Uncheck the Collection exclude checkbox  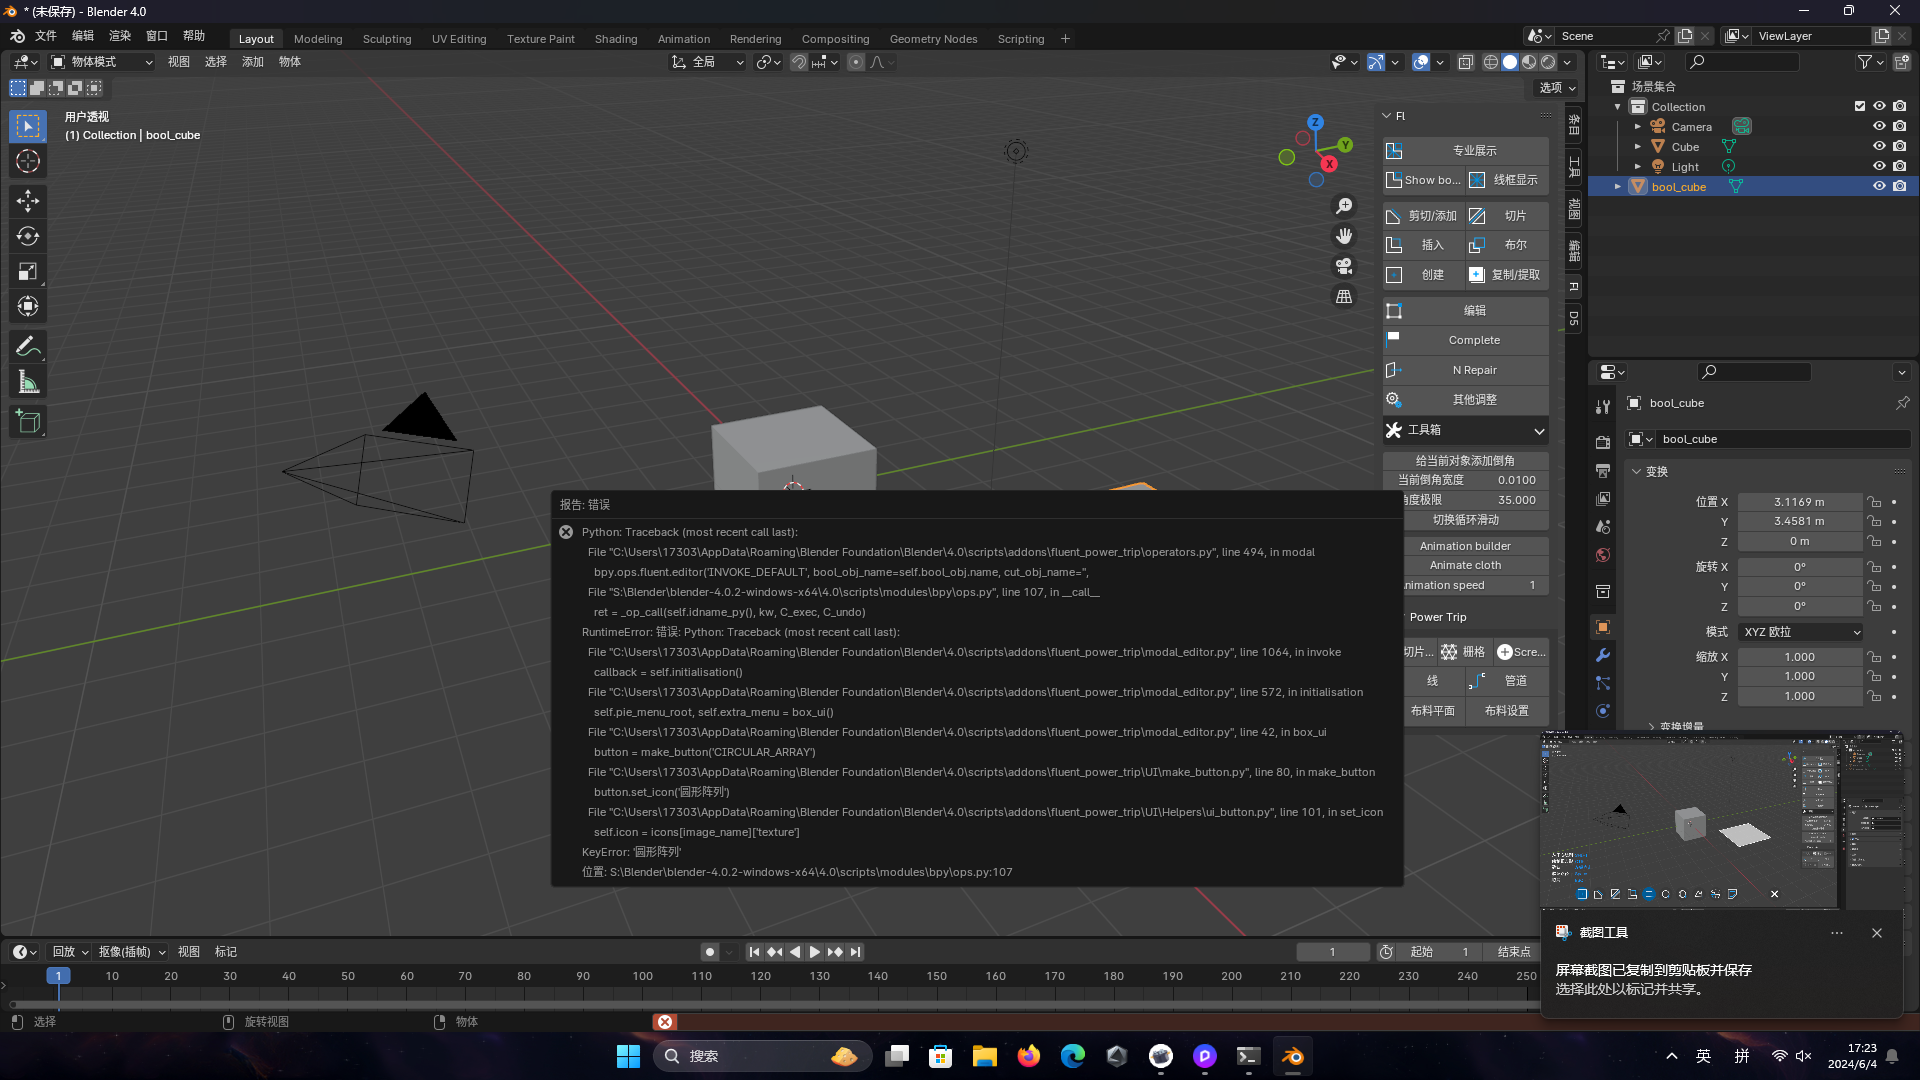[1860, 106]
